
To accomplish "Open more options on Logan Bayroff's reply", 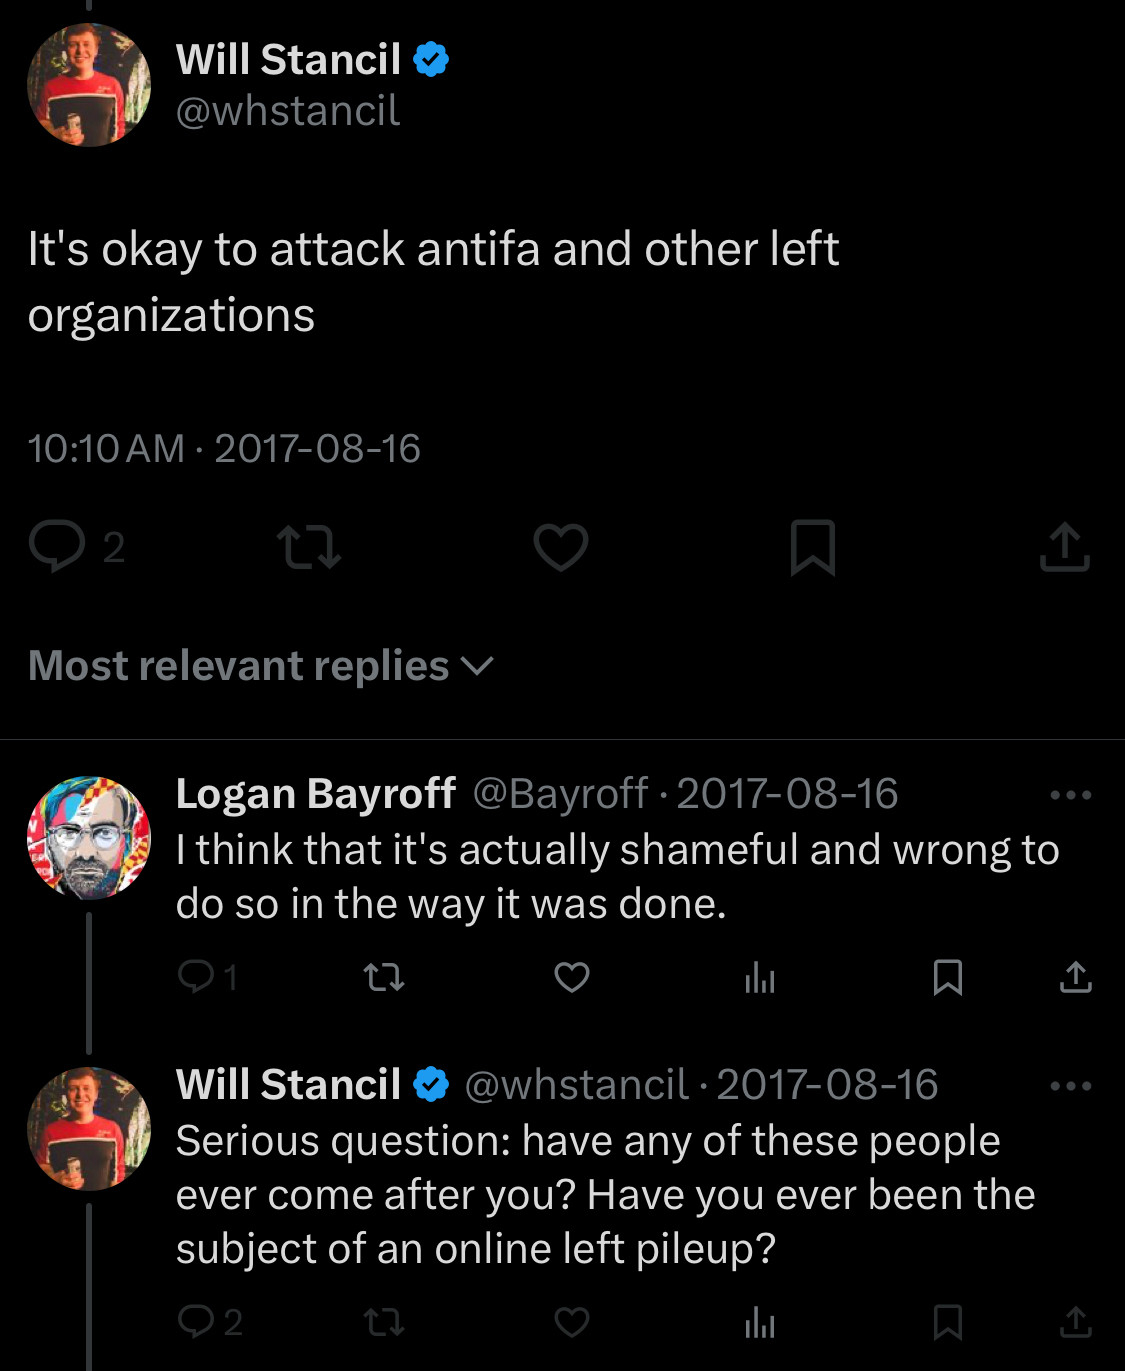I will click(1070, 795).
